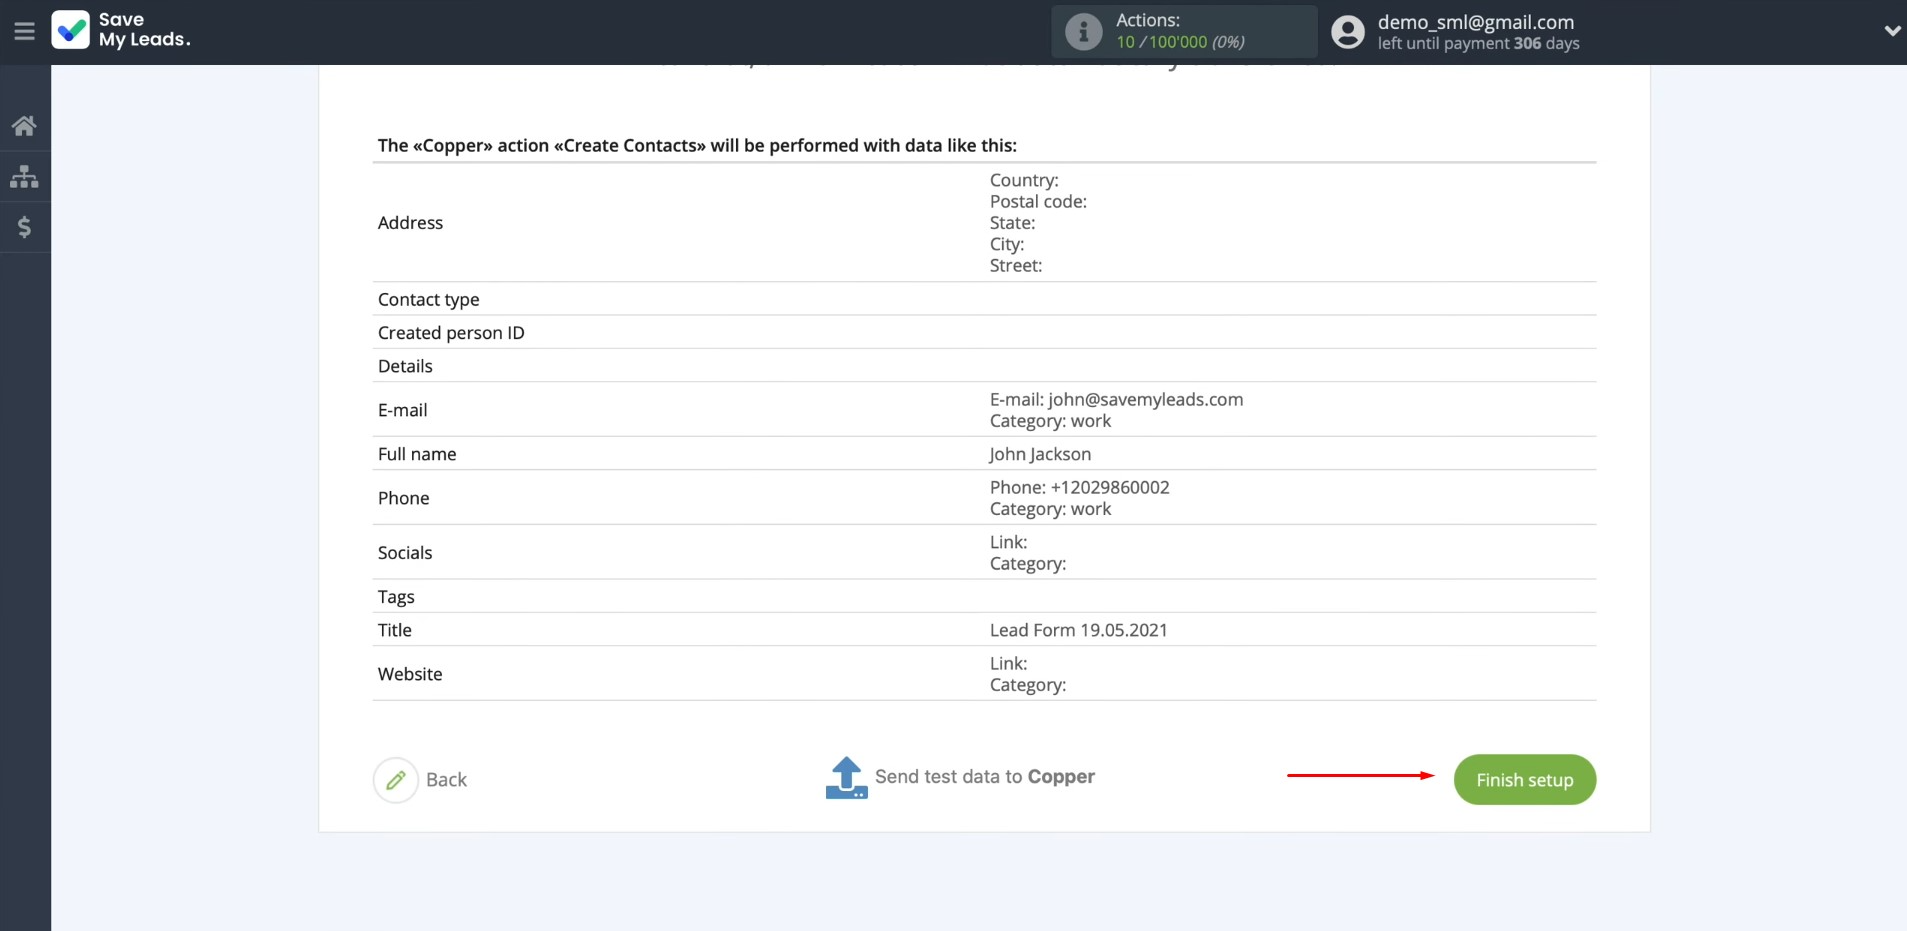Click the Actions counter 10 / 100'000

click(1180, 42)
